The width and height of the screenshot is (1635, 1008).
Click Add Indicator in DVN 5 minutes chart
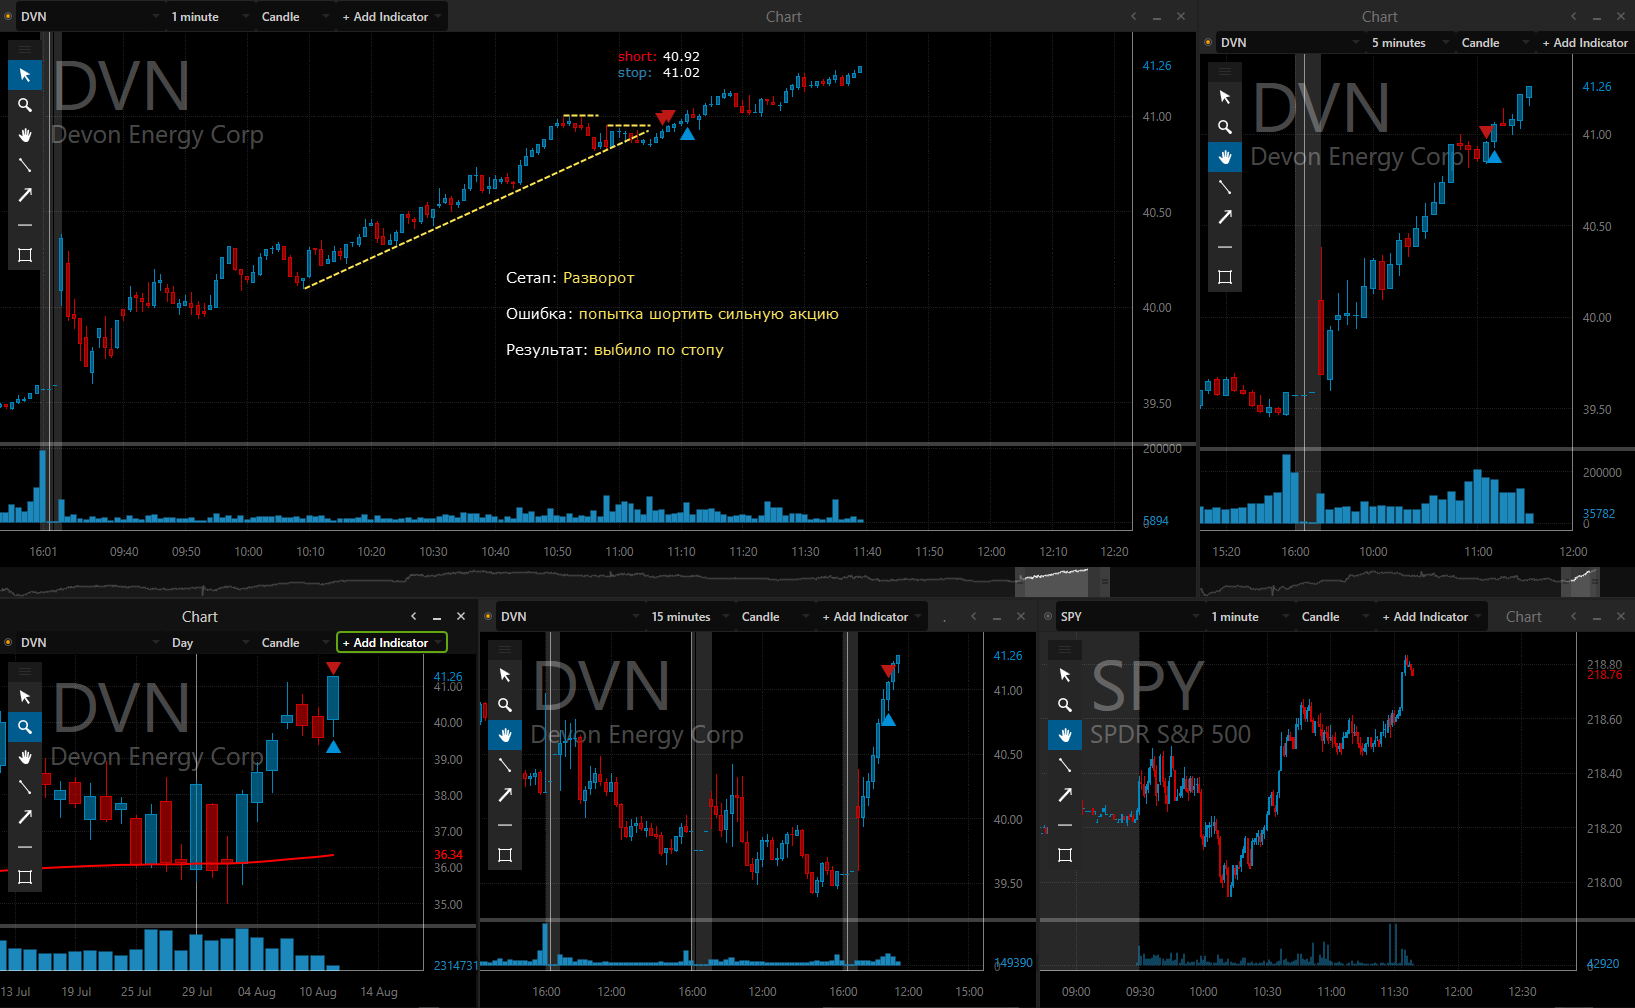point(1585,43)
